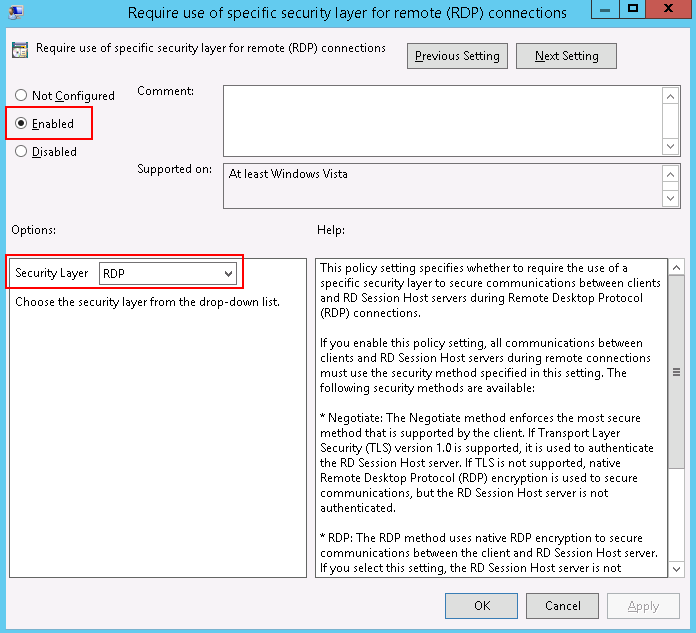This screenshot has width=696, height=633.
Task: Click the '* RDP:' help paragraph
Action: pos(489,553)
